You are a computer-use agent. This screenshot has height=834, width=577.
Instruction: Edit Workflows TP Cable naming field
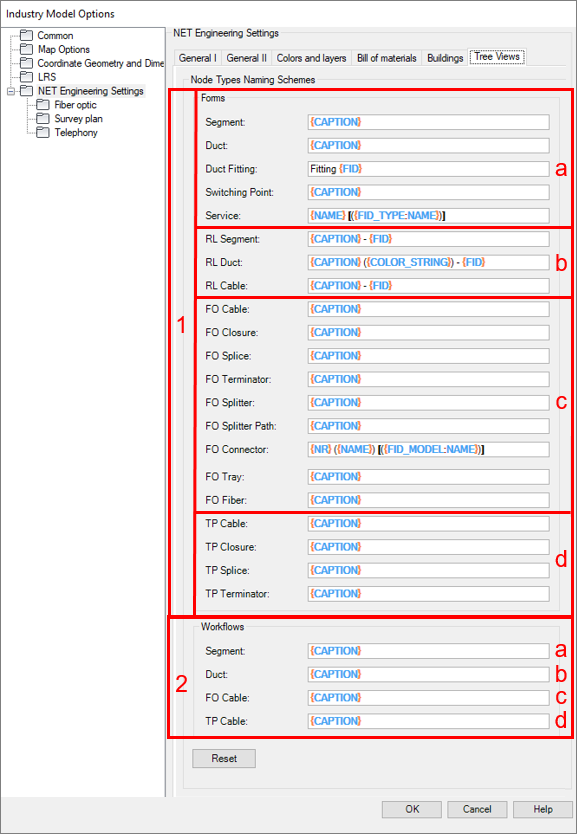428,722
